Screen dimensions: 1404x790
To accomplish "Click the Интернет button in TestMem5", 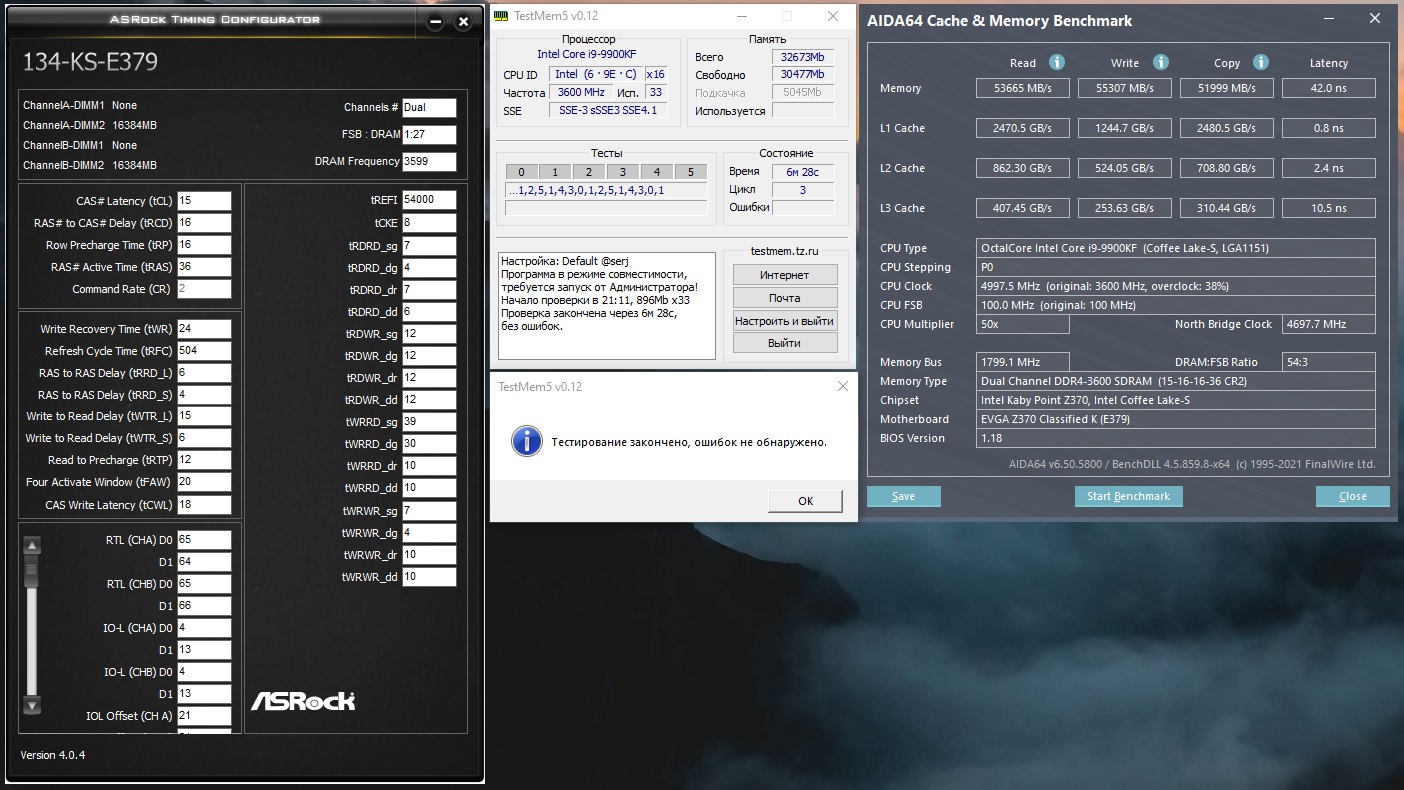I will 785,275.
